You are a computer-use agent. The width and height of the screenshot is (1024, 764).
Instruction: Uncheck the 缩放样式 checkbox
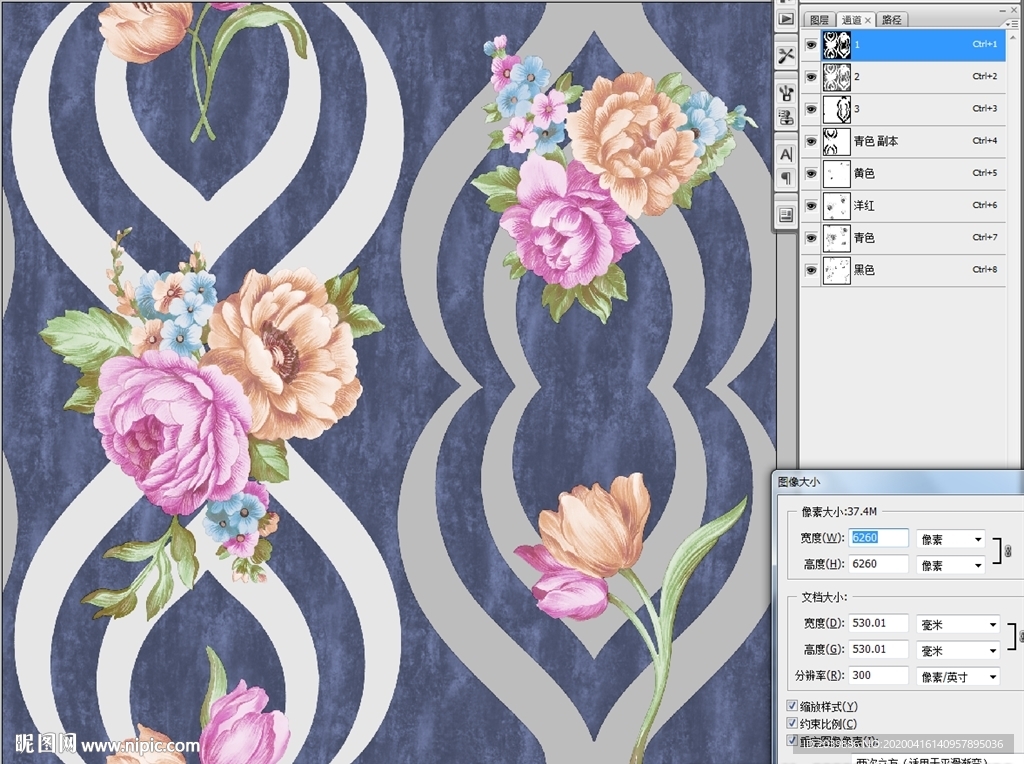coord(793,707)
